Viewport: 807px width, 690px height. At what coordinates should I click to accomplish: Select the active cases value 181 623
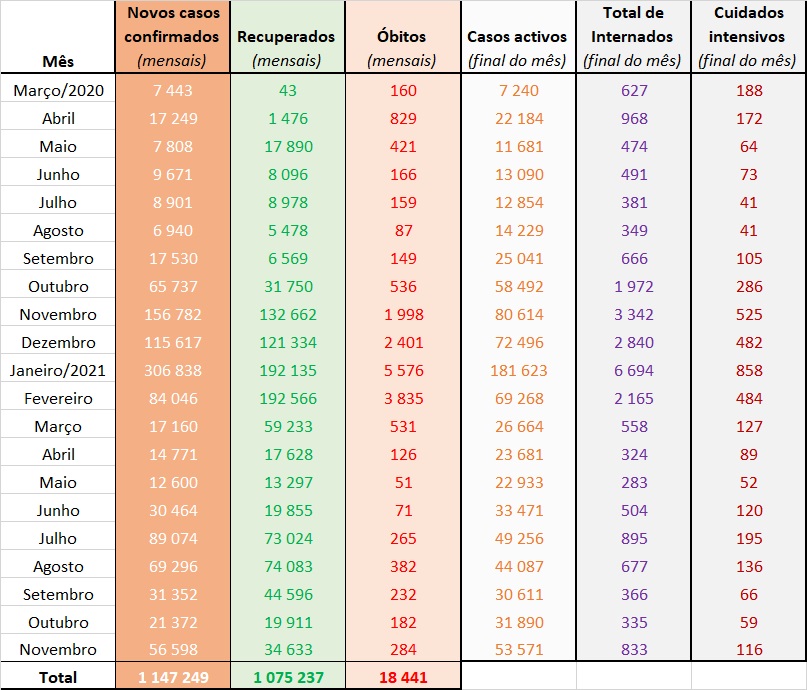click(x=517, y=370)
